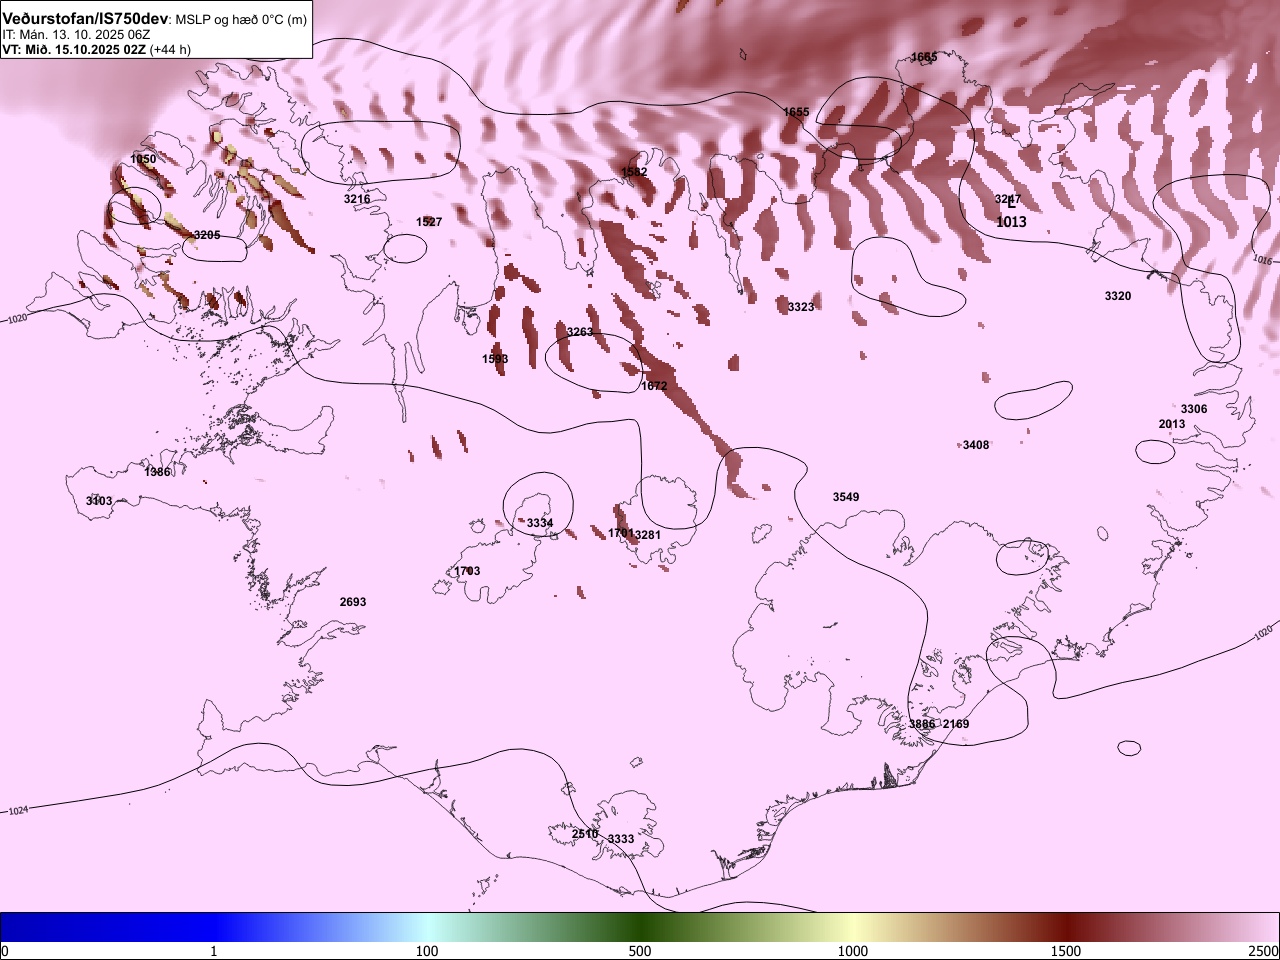Click the map value 3281
Screen dimensions: 1280x960
pyautogui.click(x=648, y=535)
